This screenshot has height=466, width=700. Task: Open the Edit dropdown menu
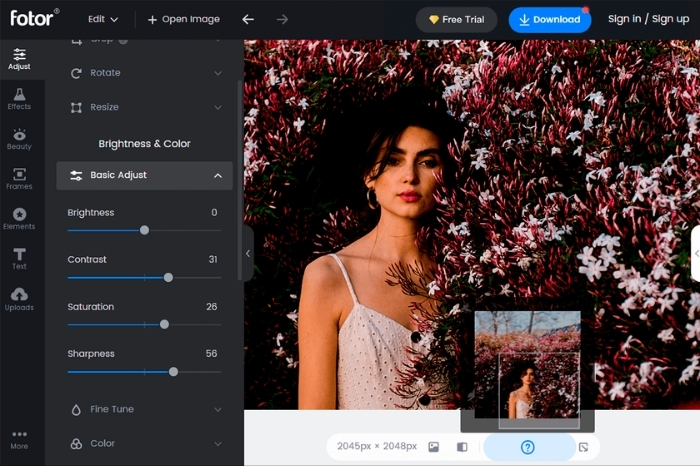tap(103, 19)
